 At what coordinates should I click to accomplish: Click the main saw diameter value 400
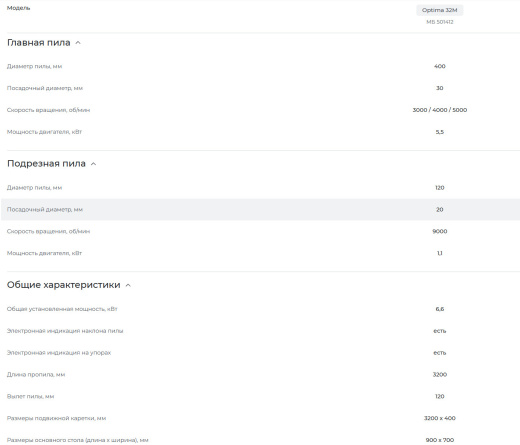click(440, 66)
